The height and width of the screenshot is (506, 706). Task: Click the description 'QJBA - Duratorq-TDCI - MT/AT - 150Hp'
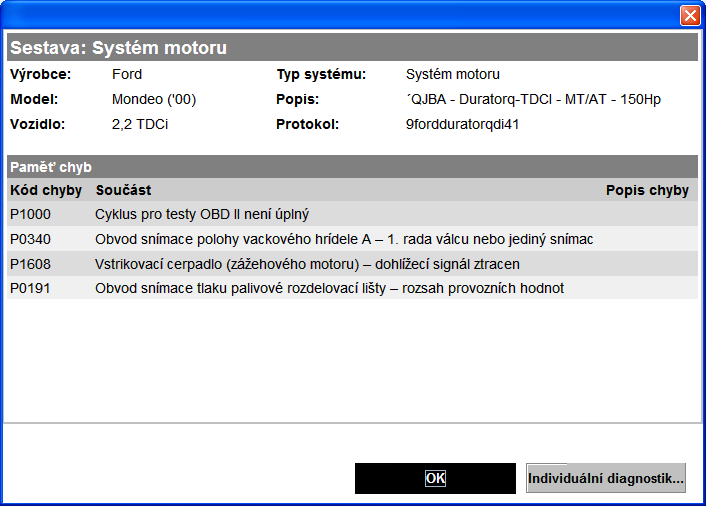[533, 99]
